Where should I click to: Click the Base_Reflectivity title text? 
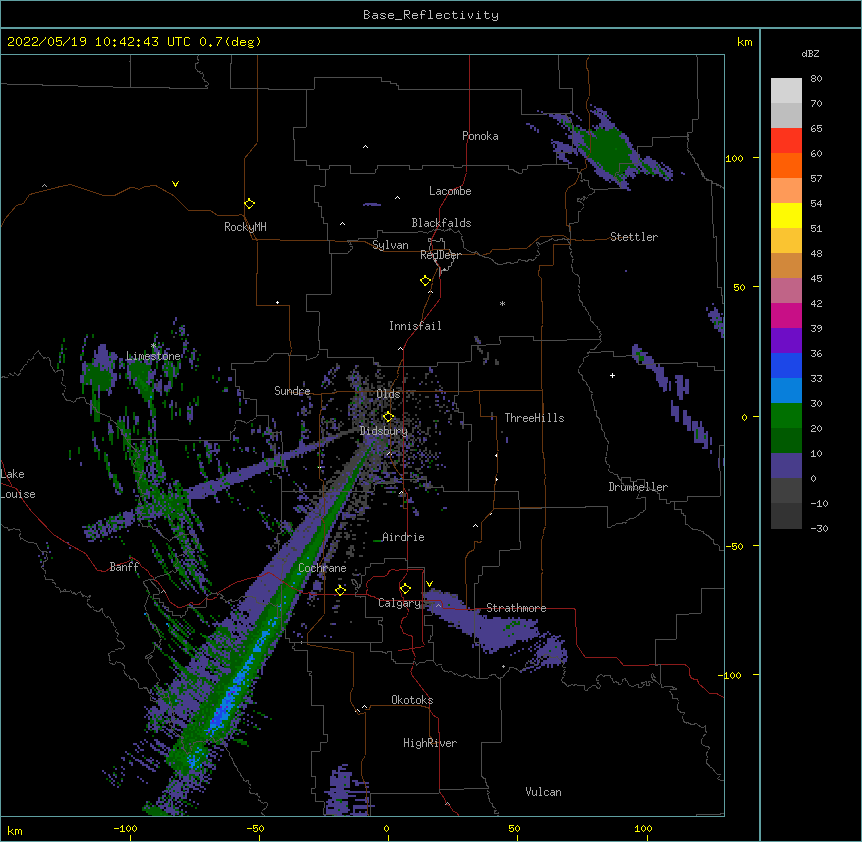(x=431, y=15)
